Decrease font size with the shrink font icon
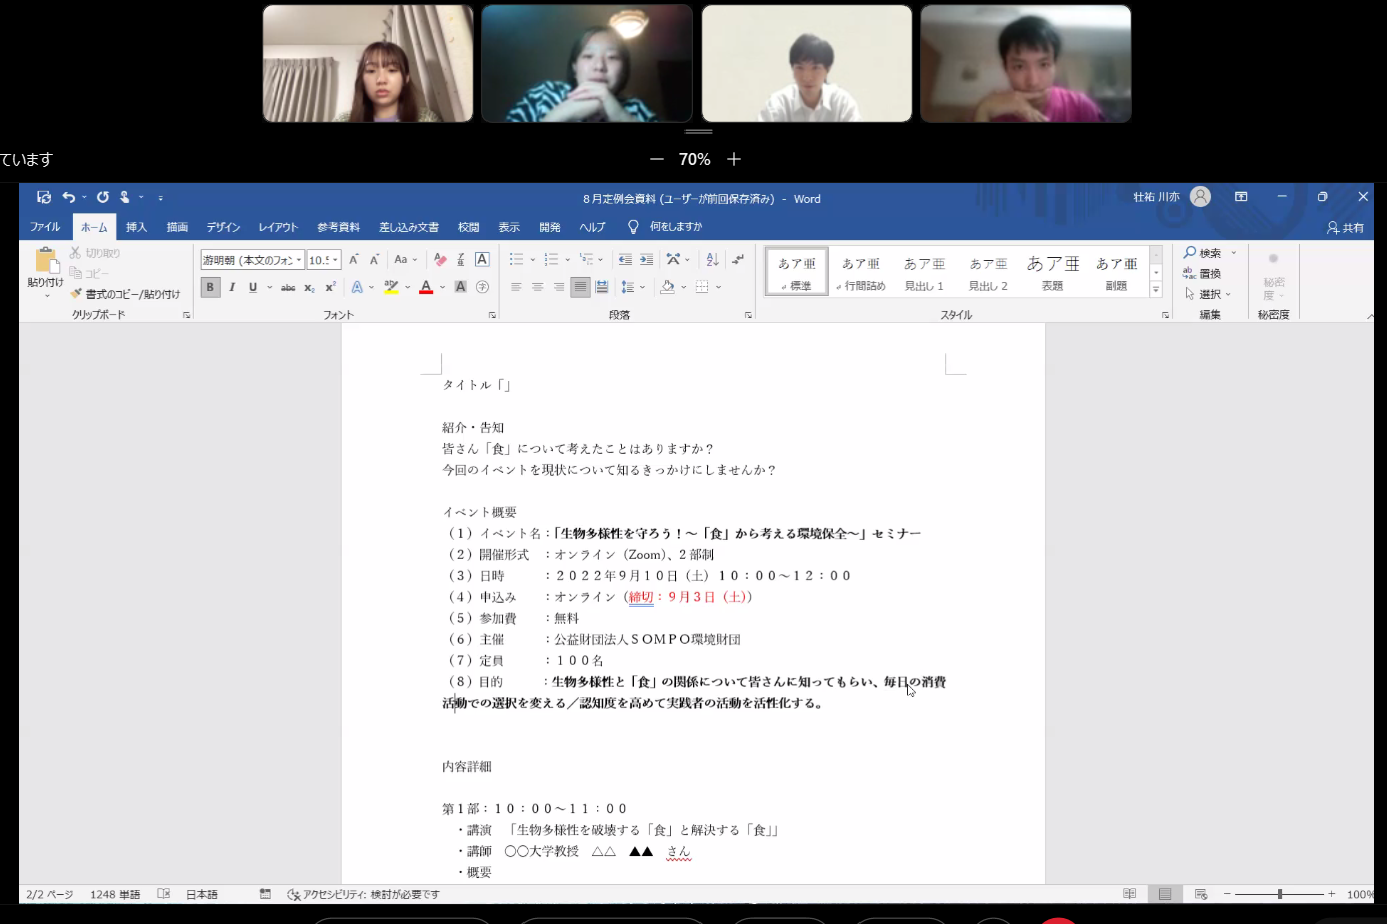The image size is (1387, 924). (374, 260)
